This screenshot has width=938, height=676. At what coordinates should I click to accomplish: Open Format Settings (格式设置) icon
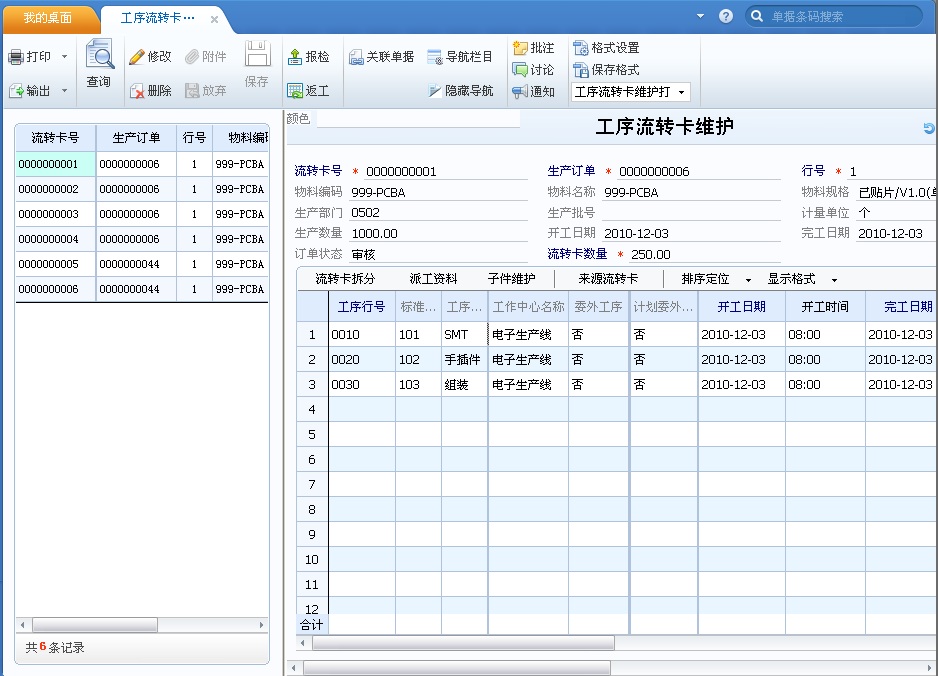click(x=581, y=48)
